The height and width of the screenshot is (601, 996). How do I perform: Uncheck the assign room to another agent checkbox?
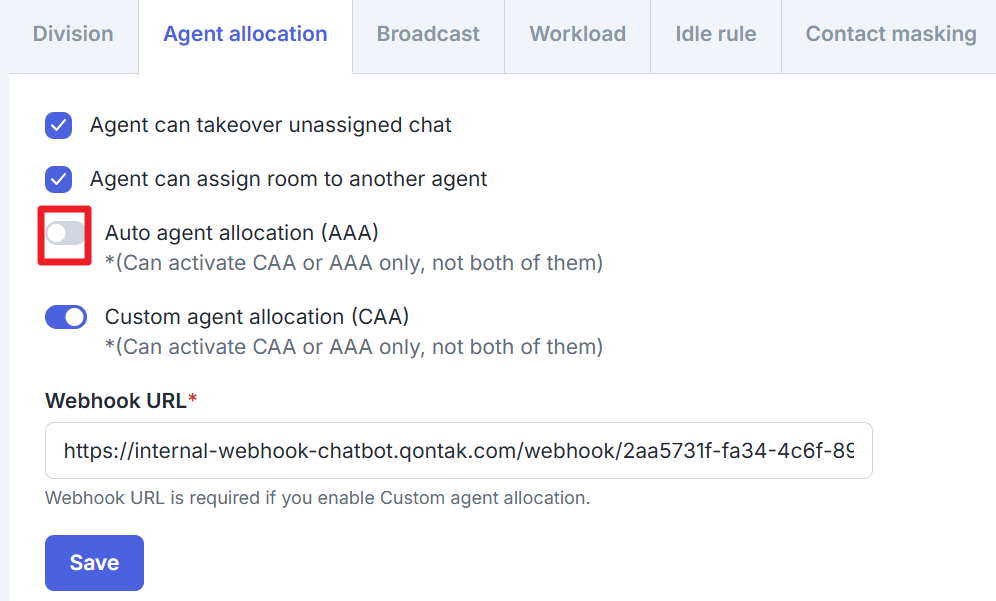click(59, 180)
